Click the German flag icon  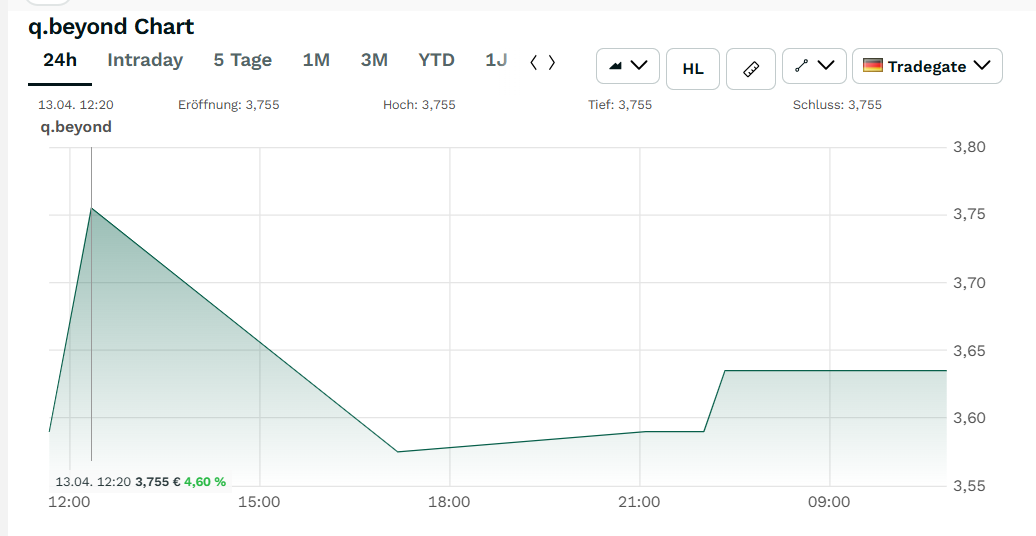(873, 66)
